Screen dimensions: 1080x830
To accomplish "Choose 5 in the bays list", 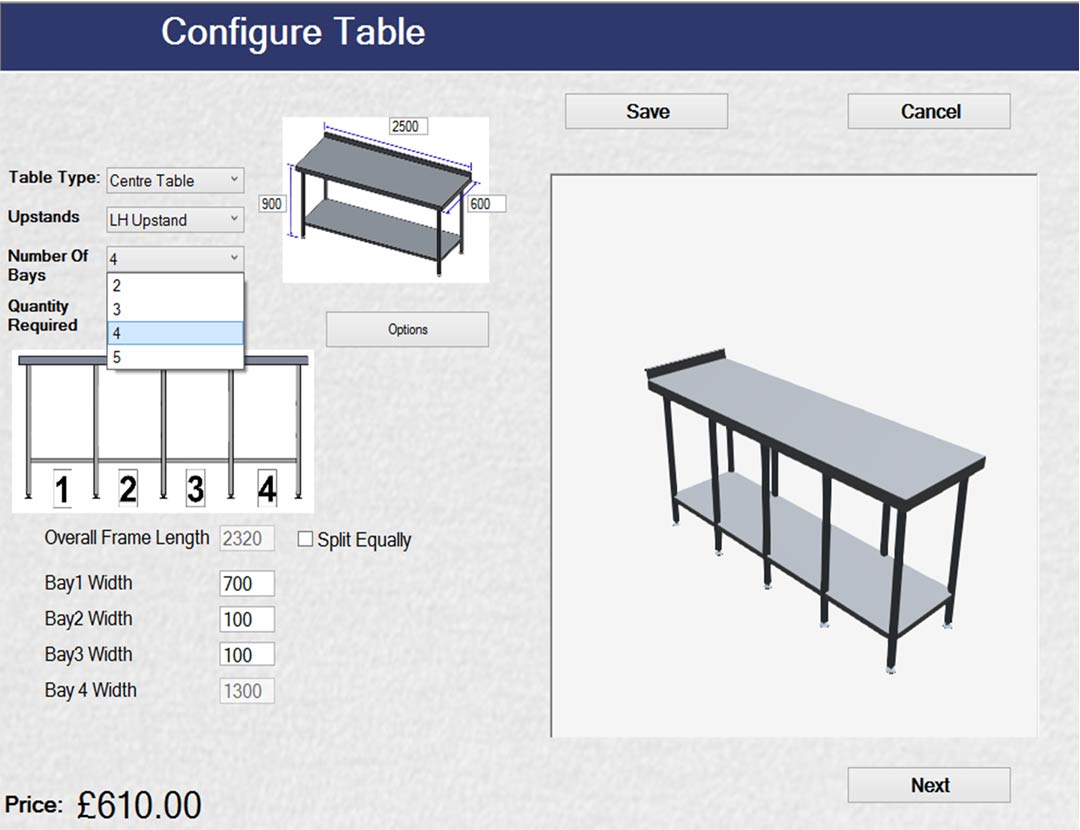I will [x=175, y=357].
